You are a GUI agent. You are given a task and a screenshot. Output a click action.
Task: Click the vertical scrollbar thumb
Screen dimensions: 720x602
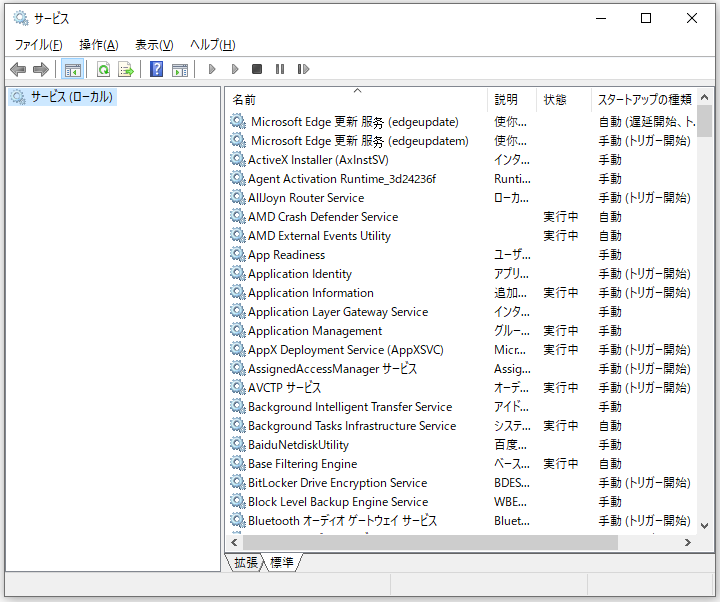704,121
